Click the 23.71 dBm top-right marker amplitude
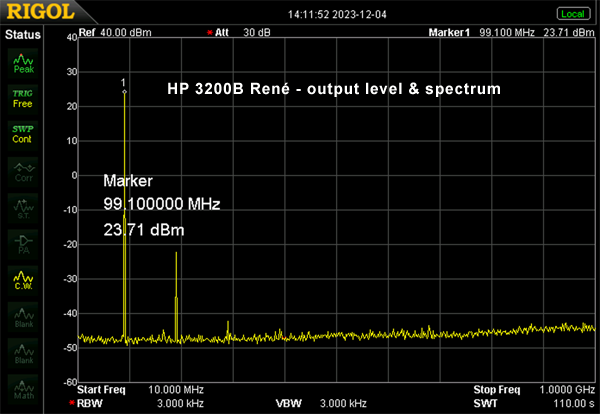 [x=569, y=33]
